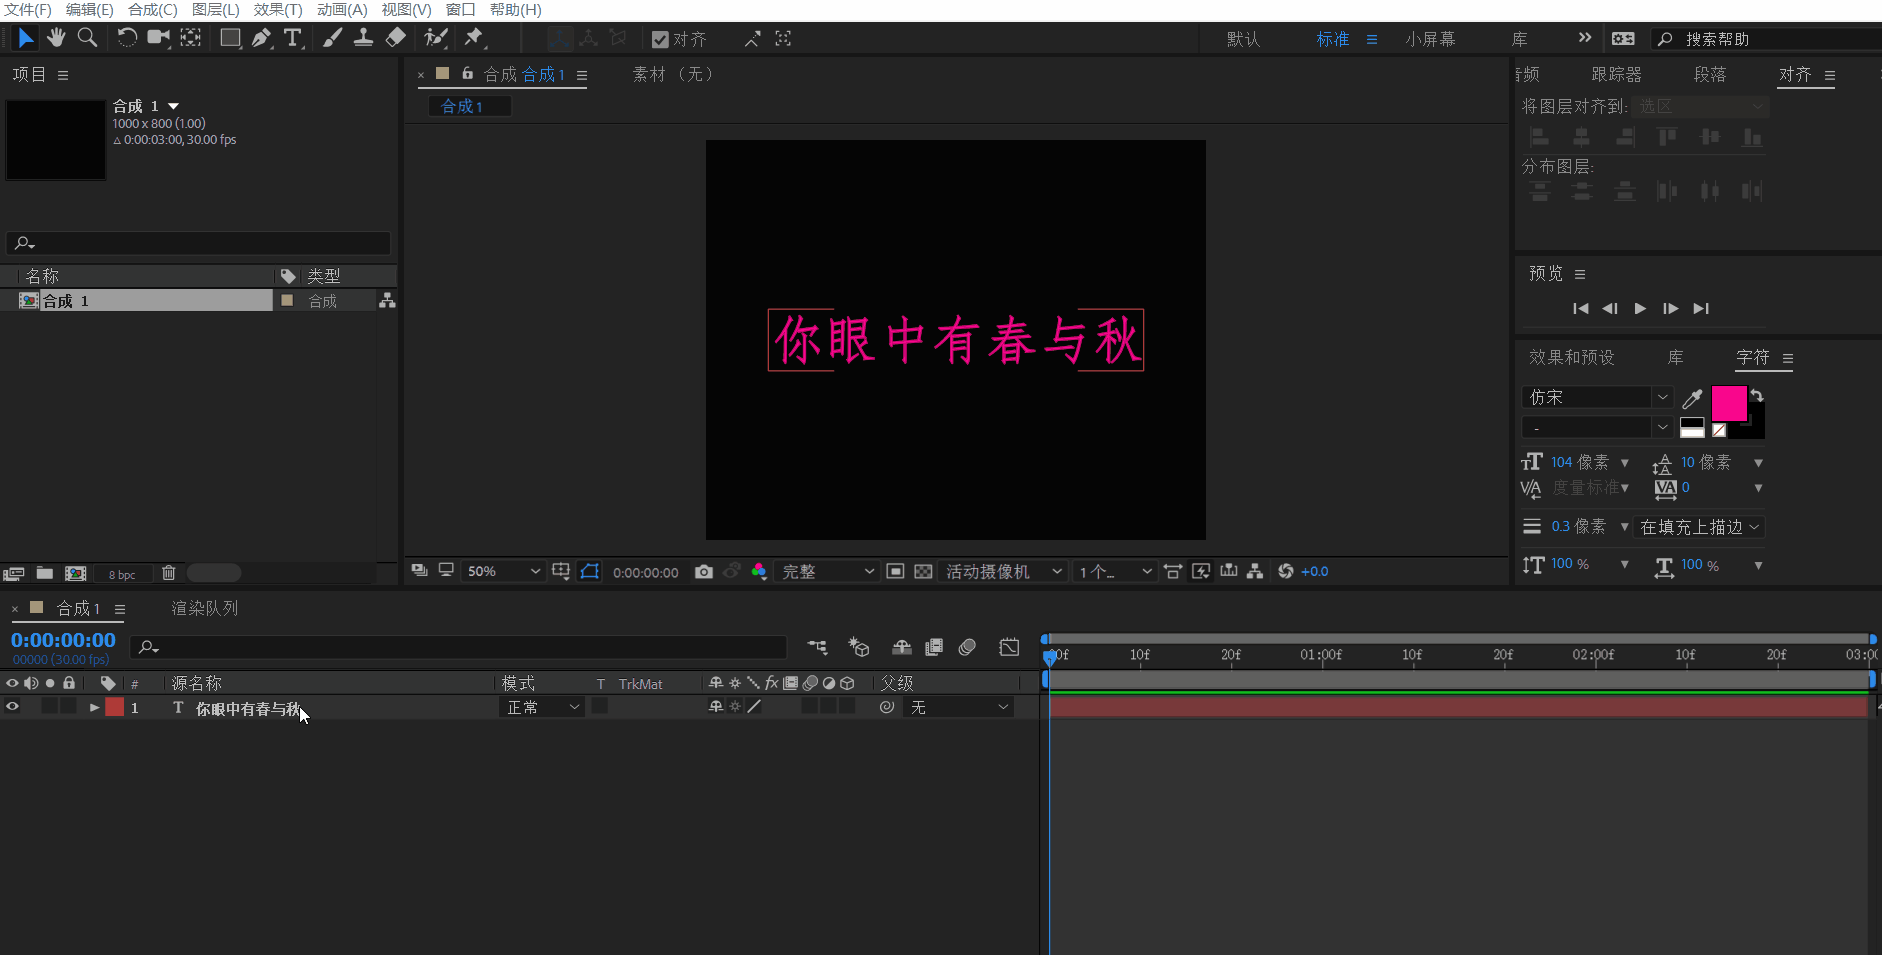The image size is (1882, 955).
Task: Select the Rectangle shape tool
Action: tap(230, 38)
